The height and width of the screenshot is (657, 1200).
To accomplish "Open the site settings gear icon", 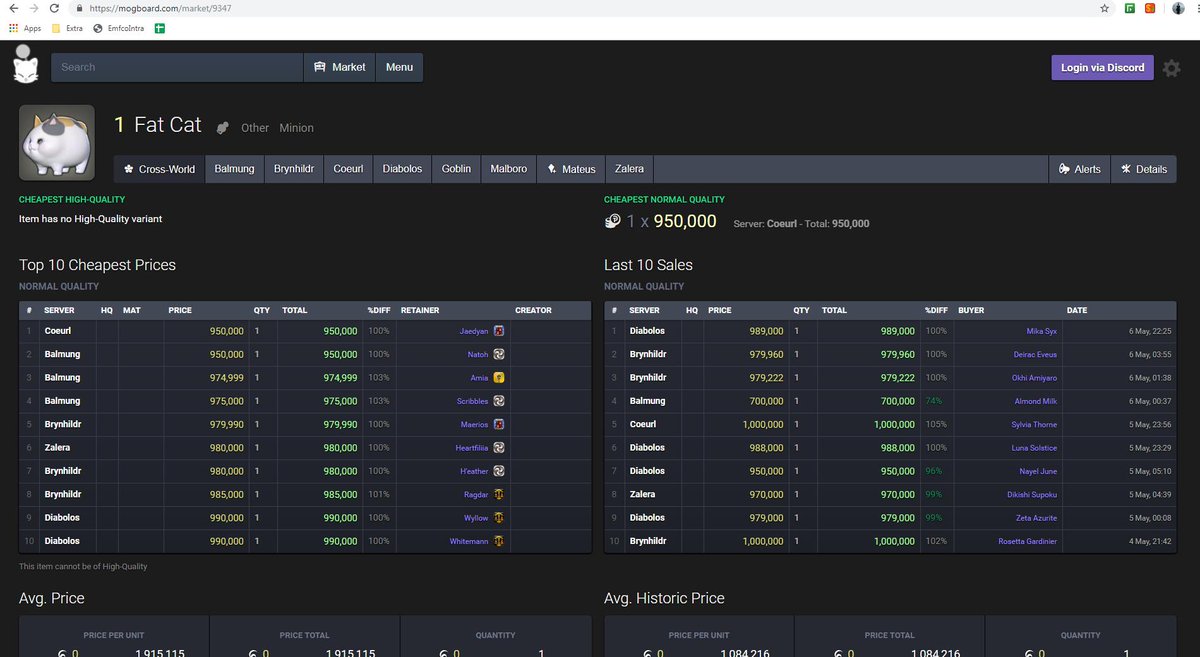I will tap(1172, 68).
